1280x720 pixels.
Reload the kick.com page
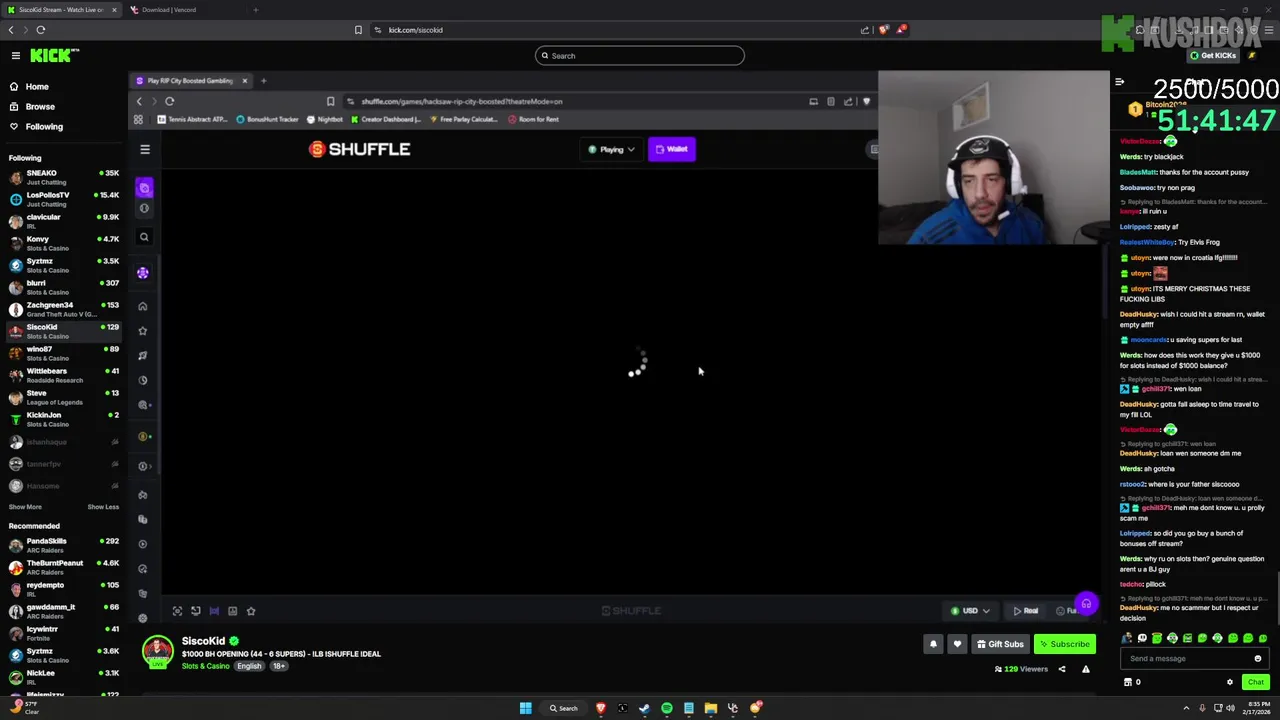tap(41, 30)
